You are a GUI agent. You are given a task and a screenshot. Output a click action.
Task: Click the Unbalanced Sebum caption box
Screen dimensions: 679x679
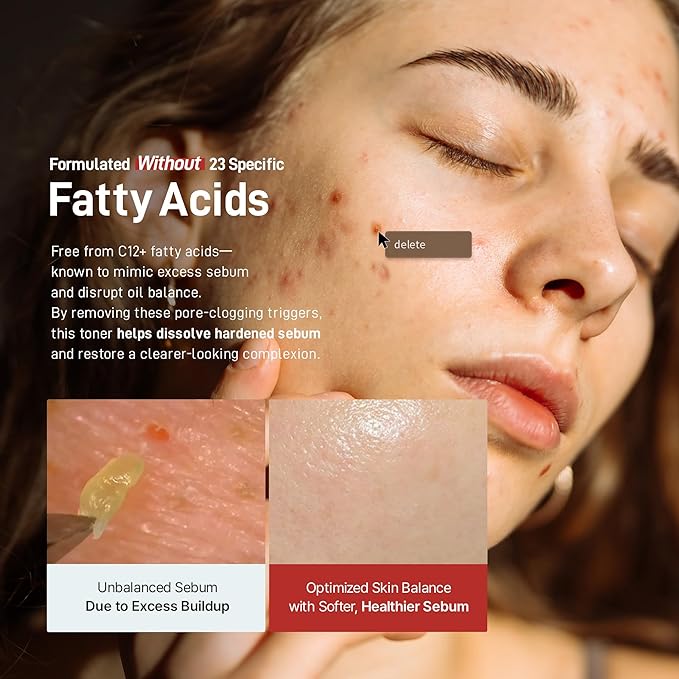pyautogui.click(x=156, y=597)
